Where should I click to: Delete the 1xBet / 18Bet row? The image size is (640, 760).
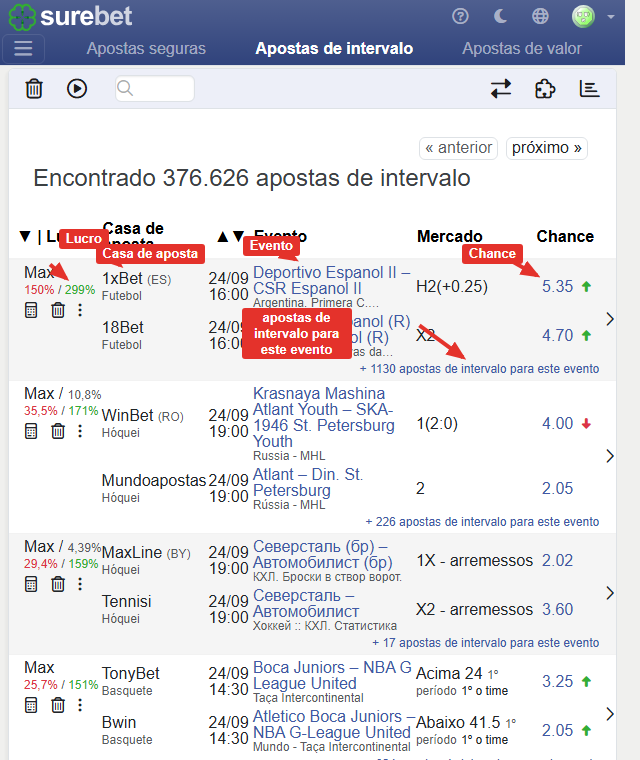pos(58,310)
